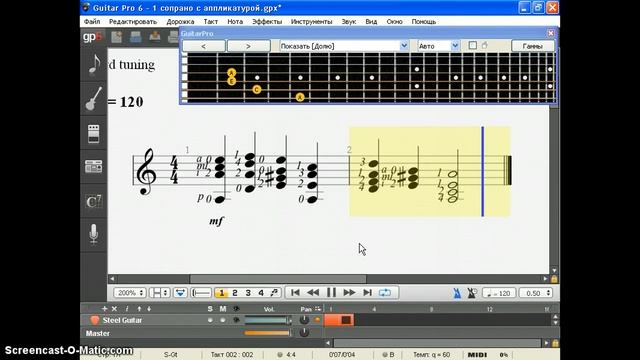Viewport: 640px width, 360px height.
Task: Click the rewind button
Action: [313, 293]
